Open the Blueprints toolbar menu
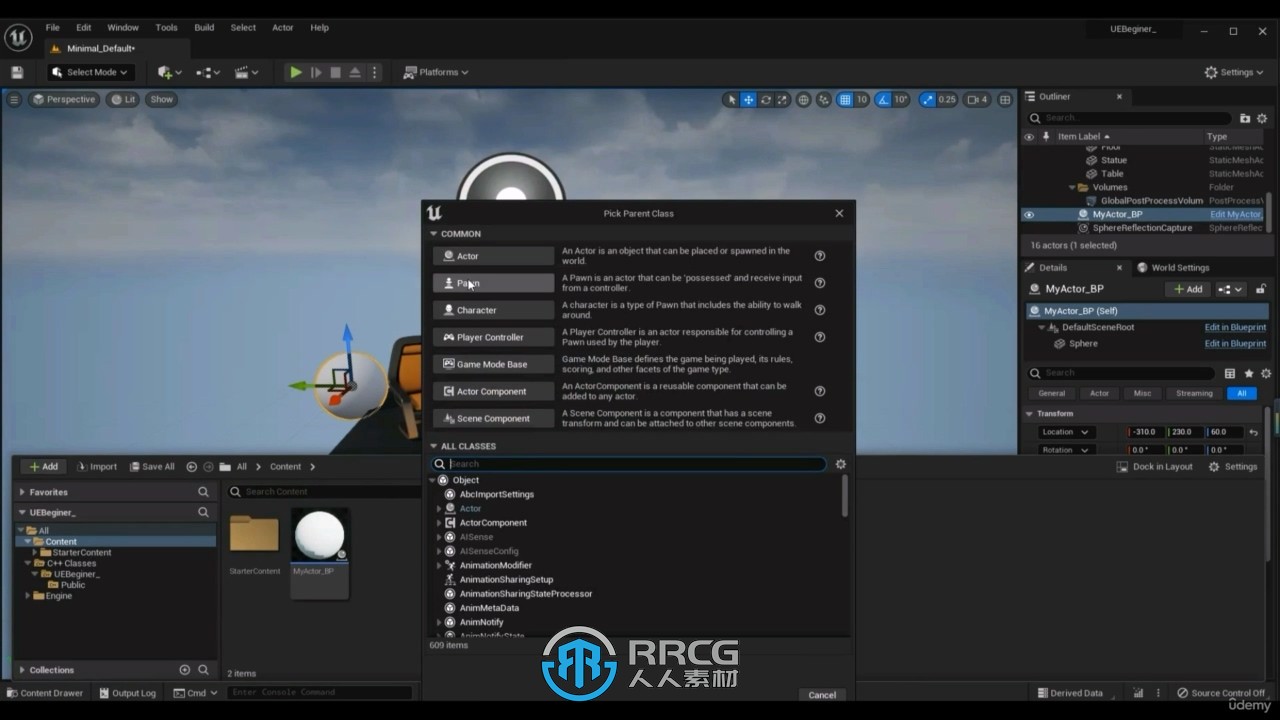This screenshot has height=720, width=1280. tap(207, 72)
